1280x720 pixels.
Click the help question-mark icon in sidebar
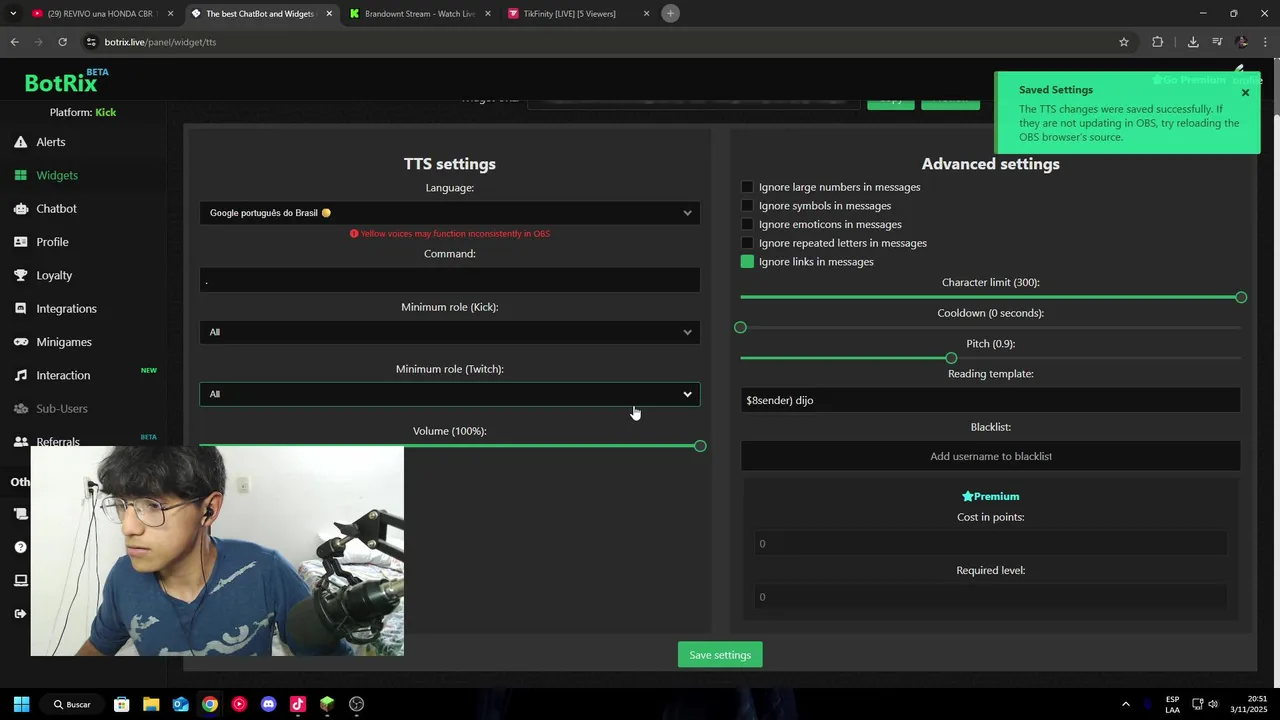pyautogui.click(x=20, y=547)
